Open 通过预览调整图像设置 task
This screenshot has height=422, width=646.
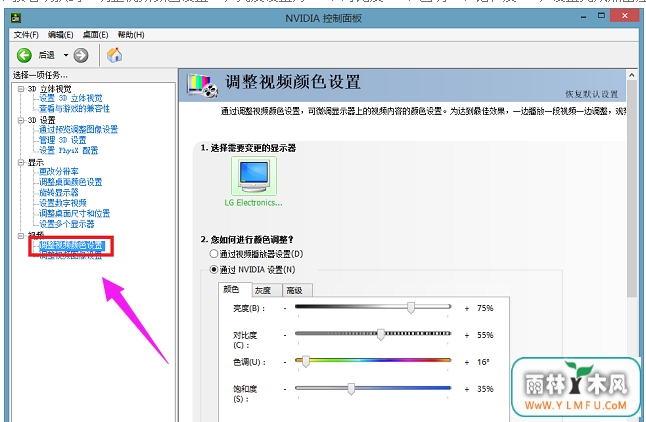pos(78,129)
